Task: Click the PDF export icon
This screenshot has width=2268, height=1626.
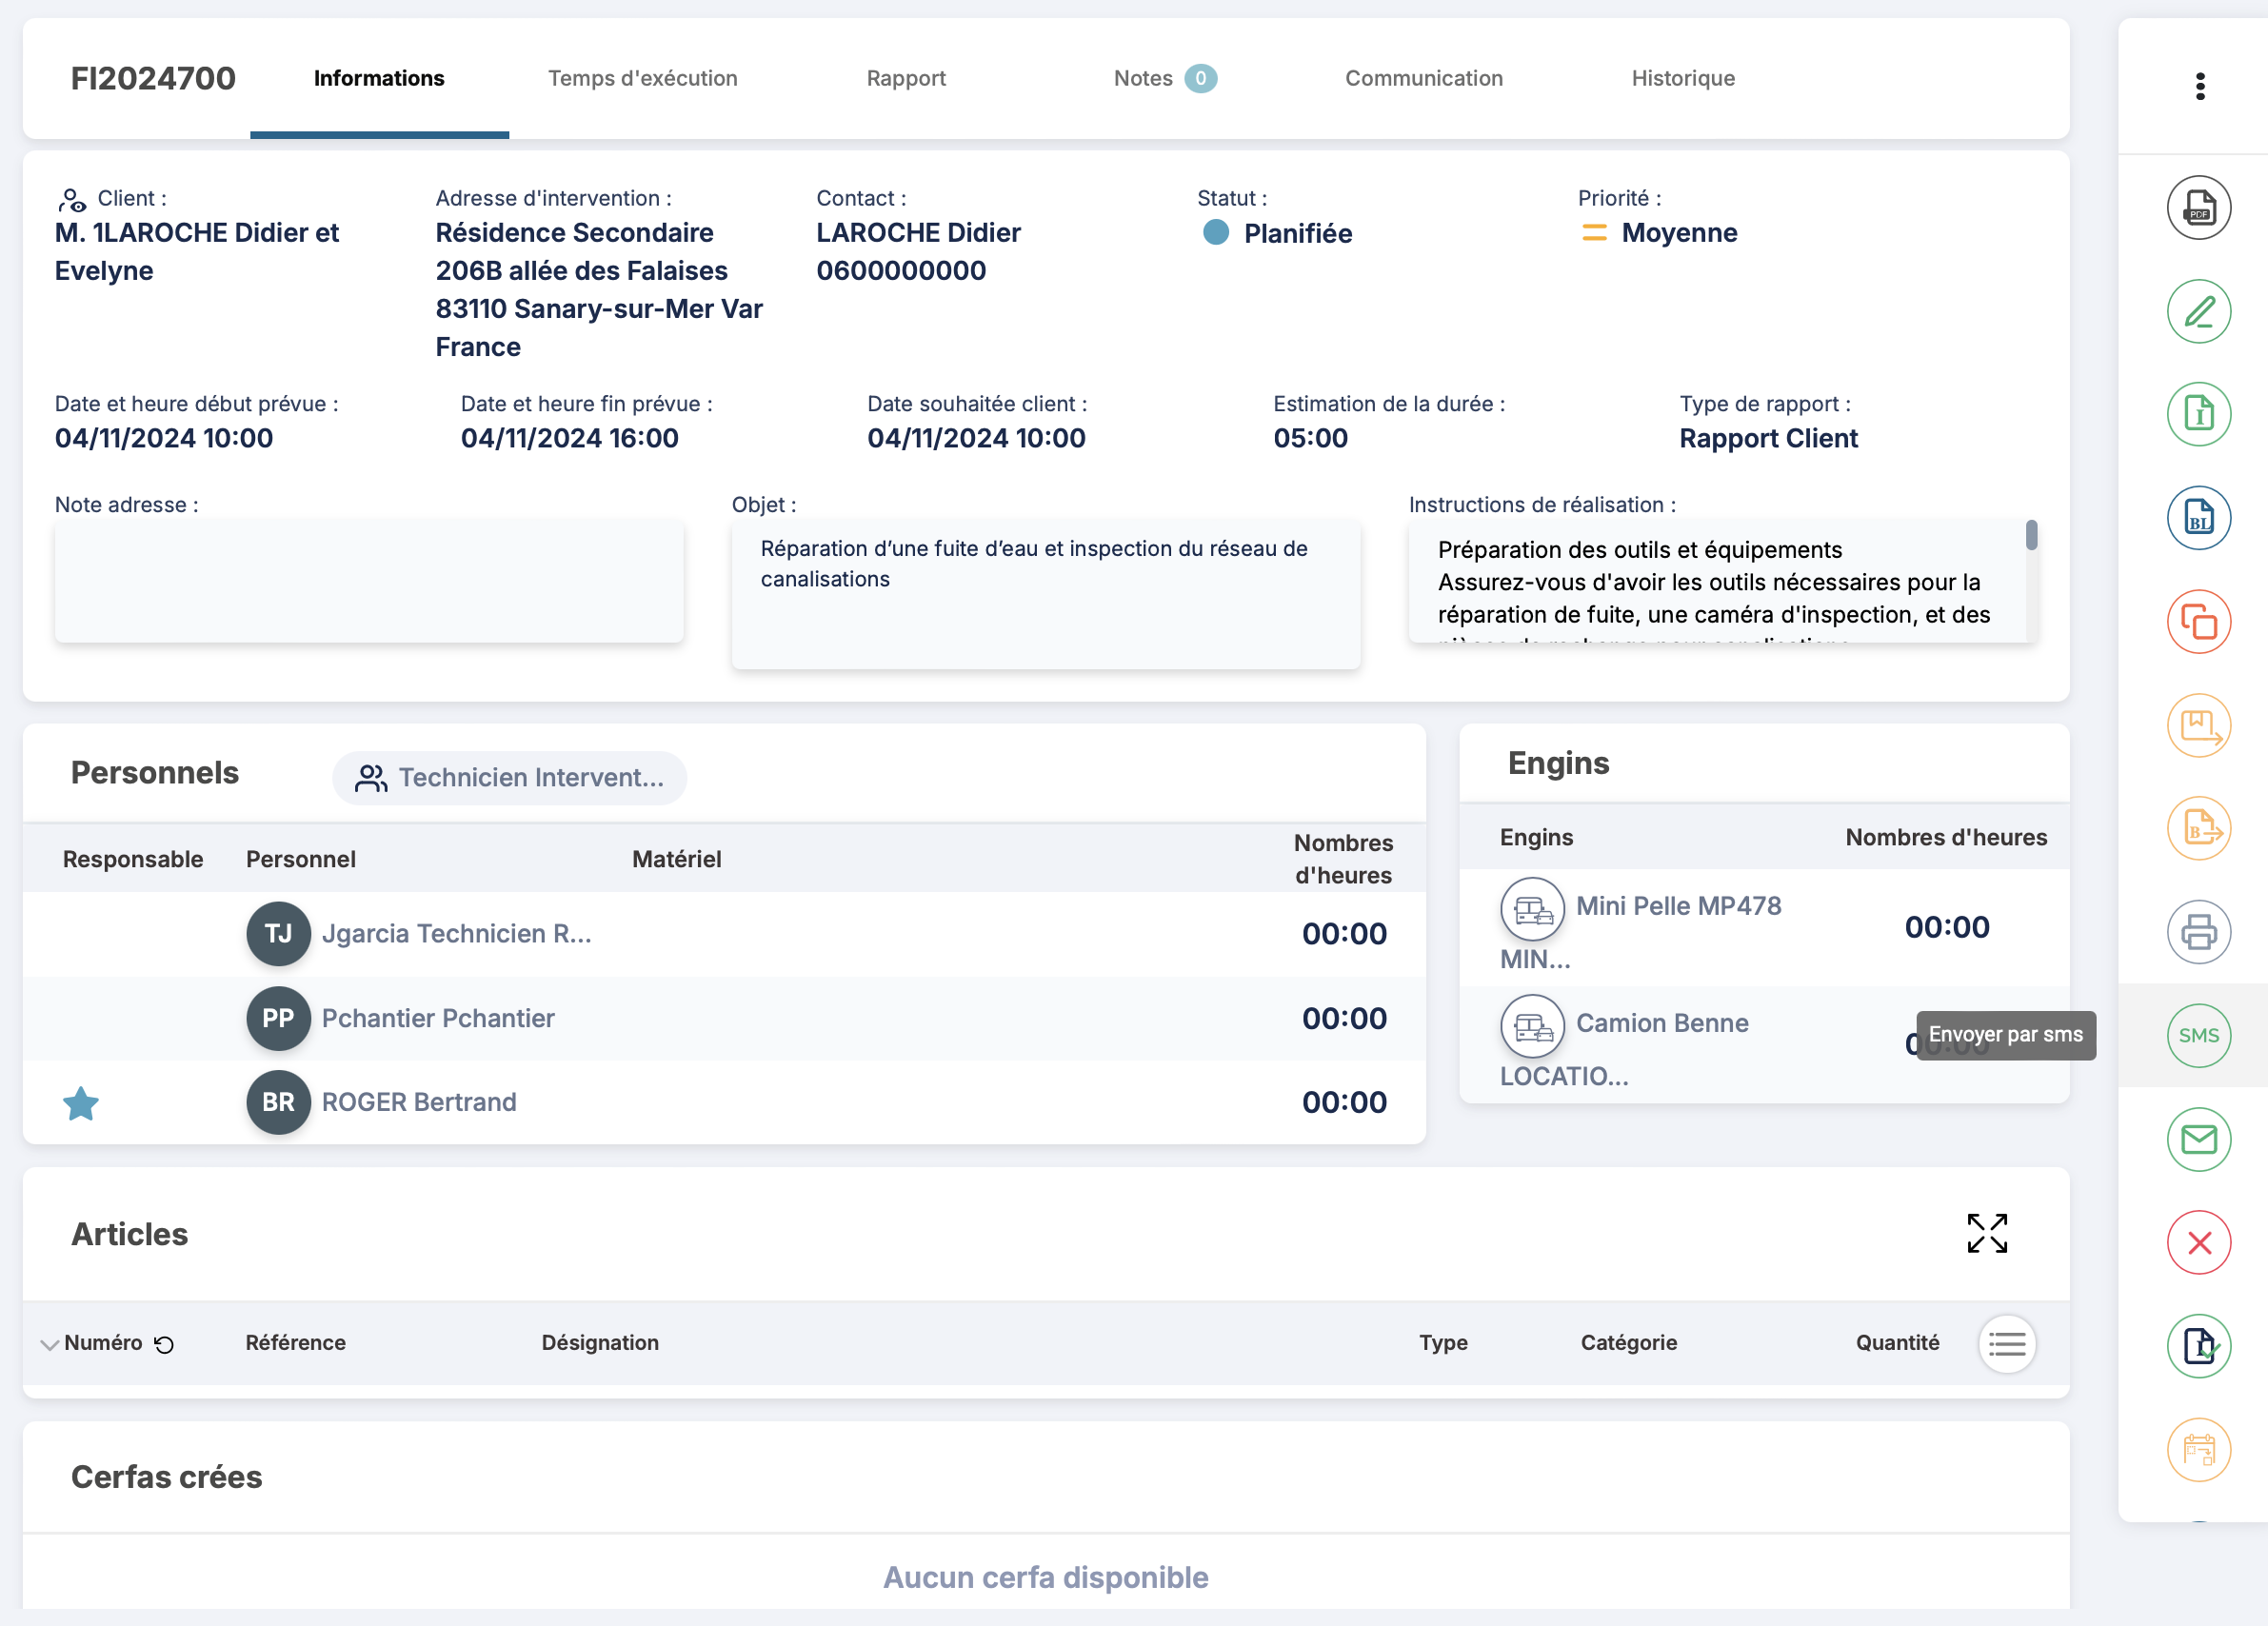Action: coord(2198,208)
